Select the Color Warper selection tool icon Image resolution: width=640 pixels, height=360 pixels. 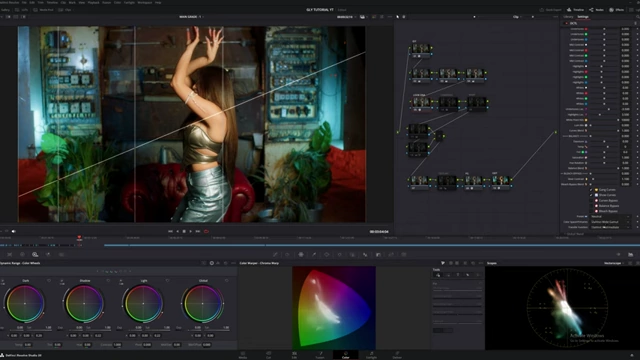[x=438, y=275]
